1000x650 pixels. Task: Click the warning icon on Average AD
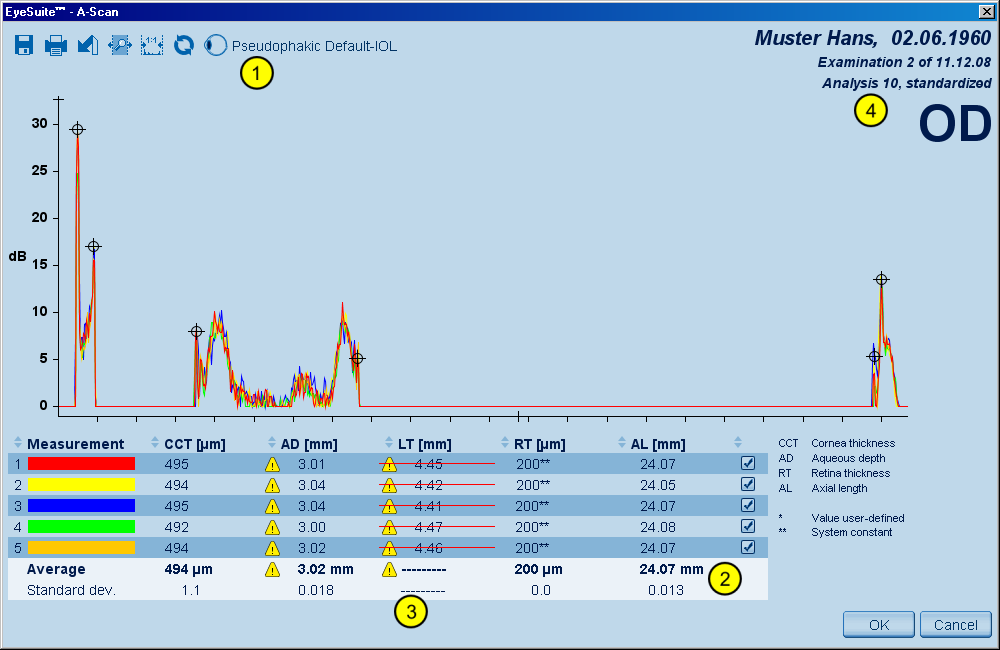pyautogui.click(x=272, y=570)
